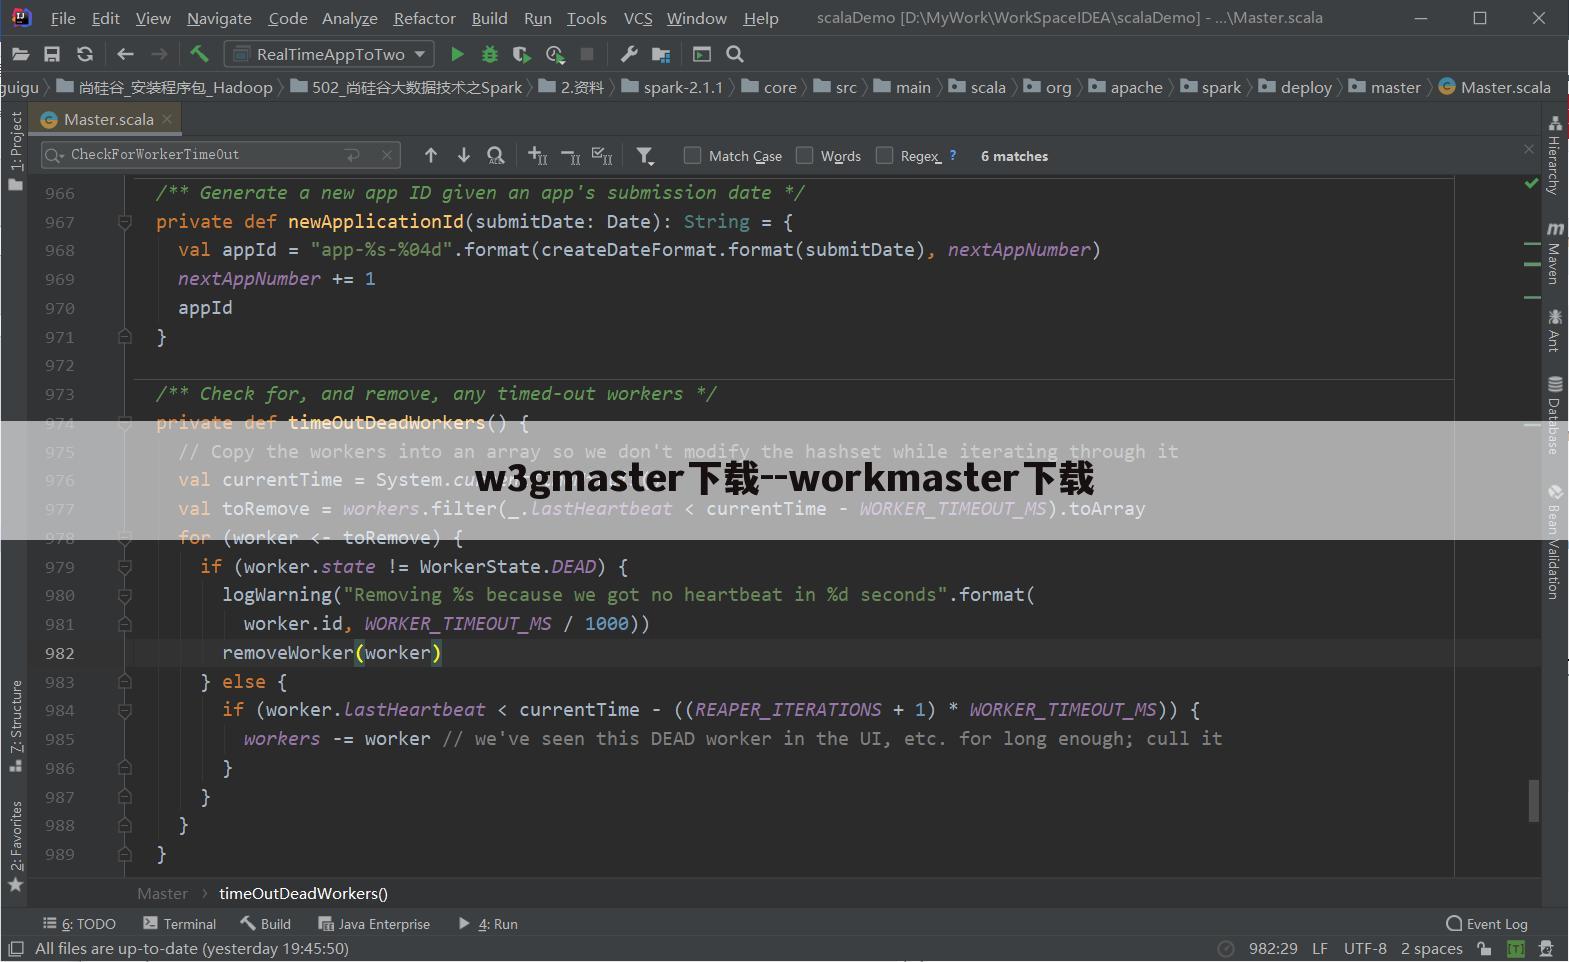1569x962 pixels.
Task: Click Master in the bottom breadcrumb
Action: coord(162,893)
